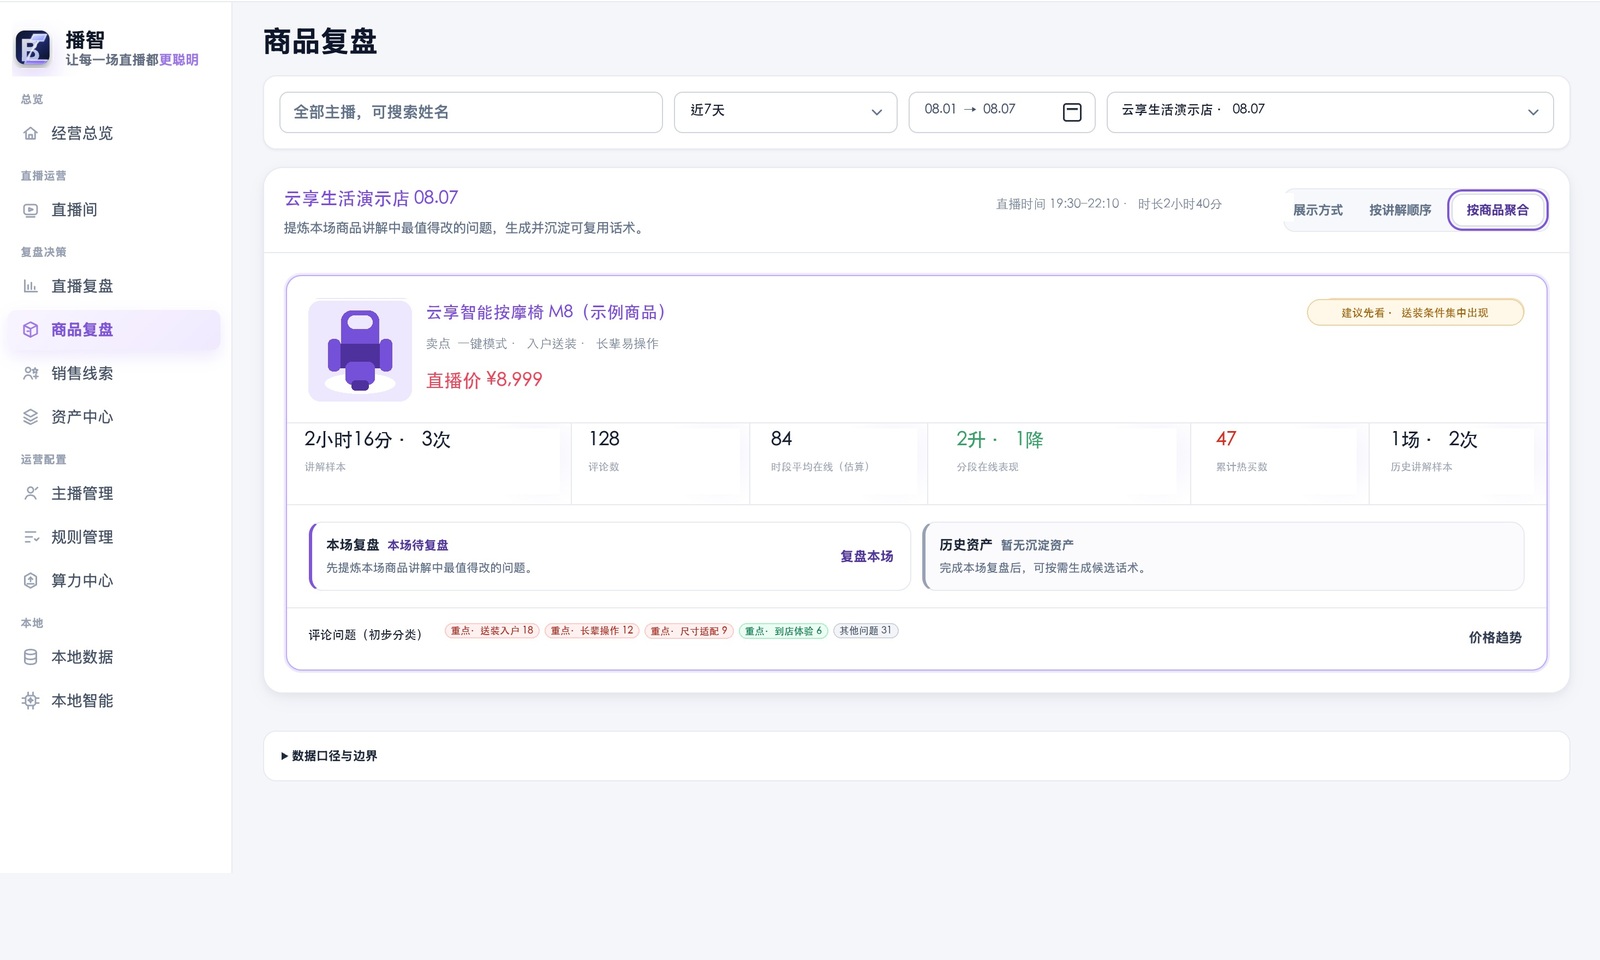Open the 云享生活演示店 08.07 session dropdown
This screenshot has height=960, width=1600.
(1330, 112)
